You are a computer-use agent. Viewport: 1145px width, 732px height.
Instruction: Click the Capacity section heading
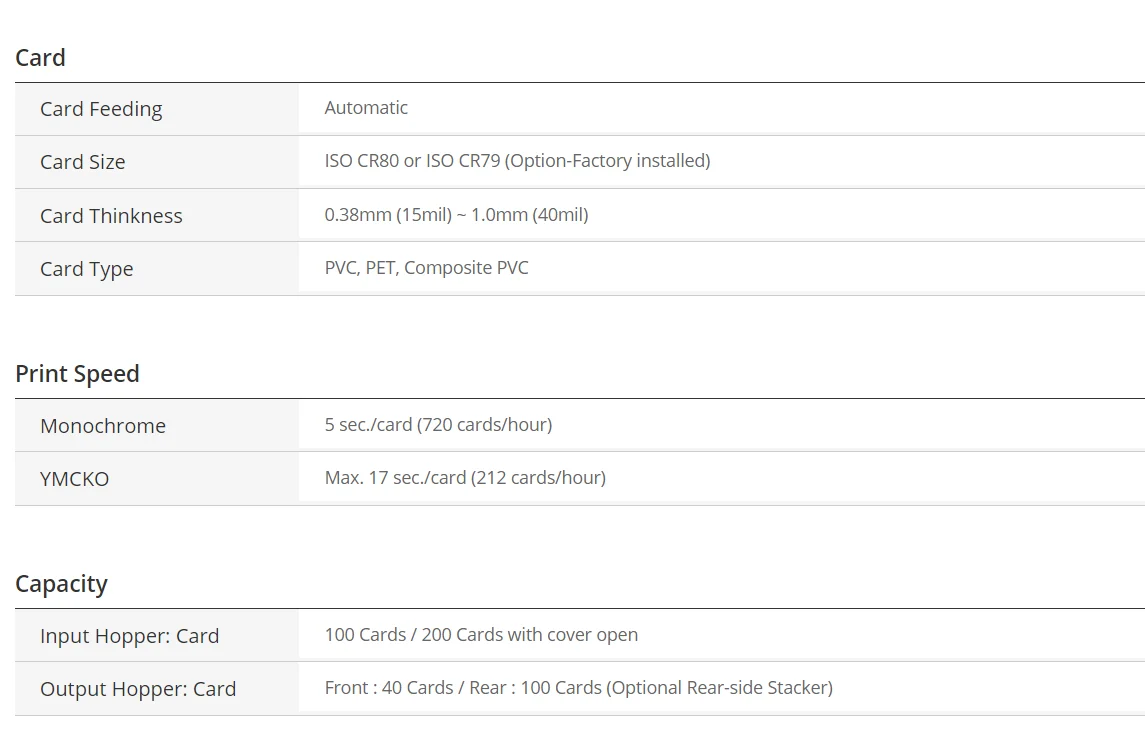(61, 584)
